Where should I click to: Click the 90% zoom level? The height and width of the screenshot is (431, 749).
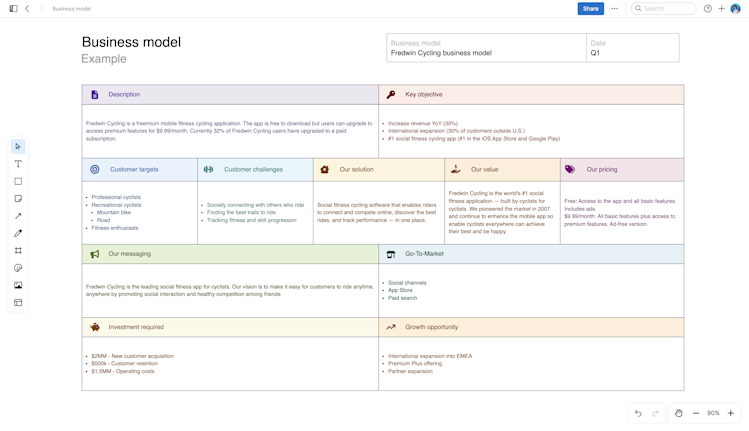[713, 413]
